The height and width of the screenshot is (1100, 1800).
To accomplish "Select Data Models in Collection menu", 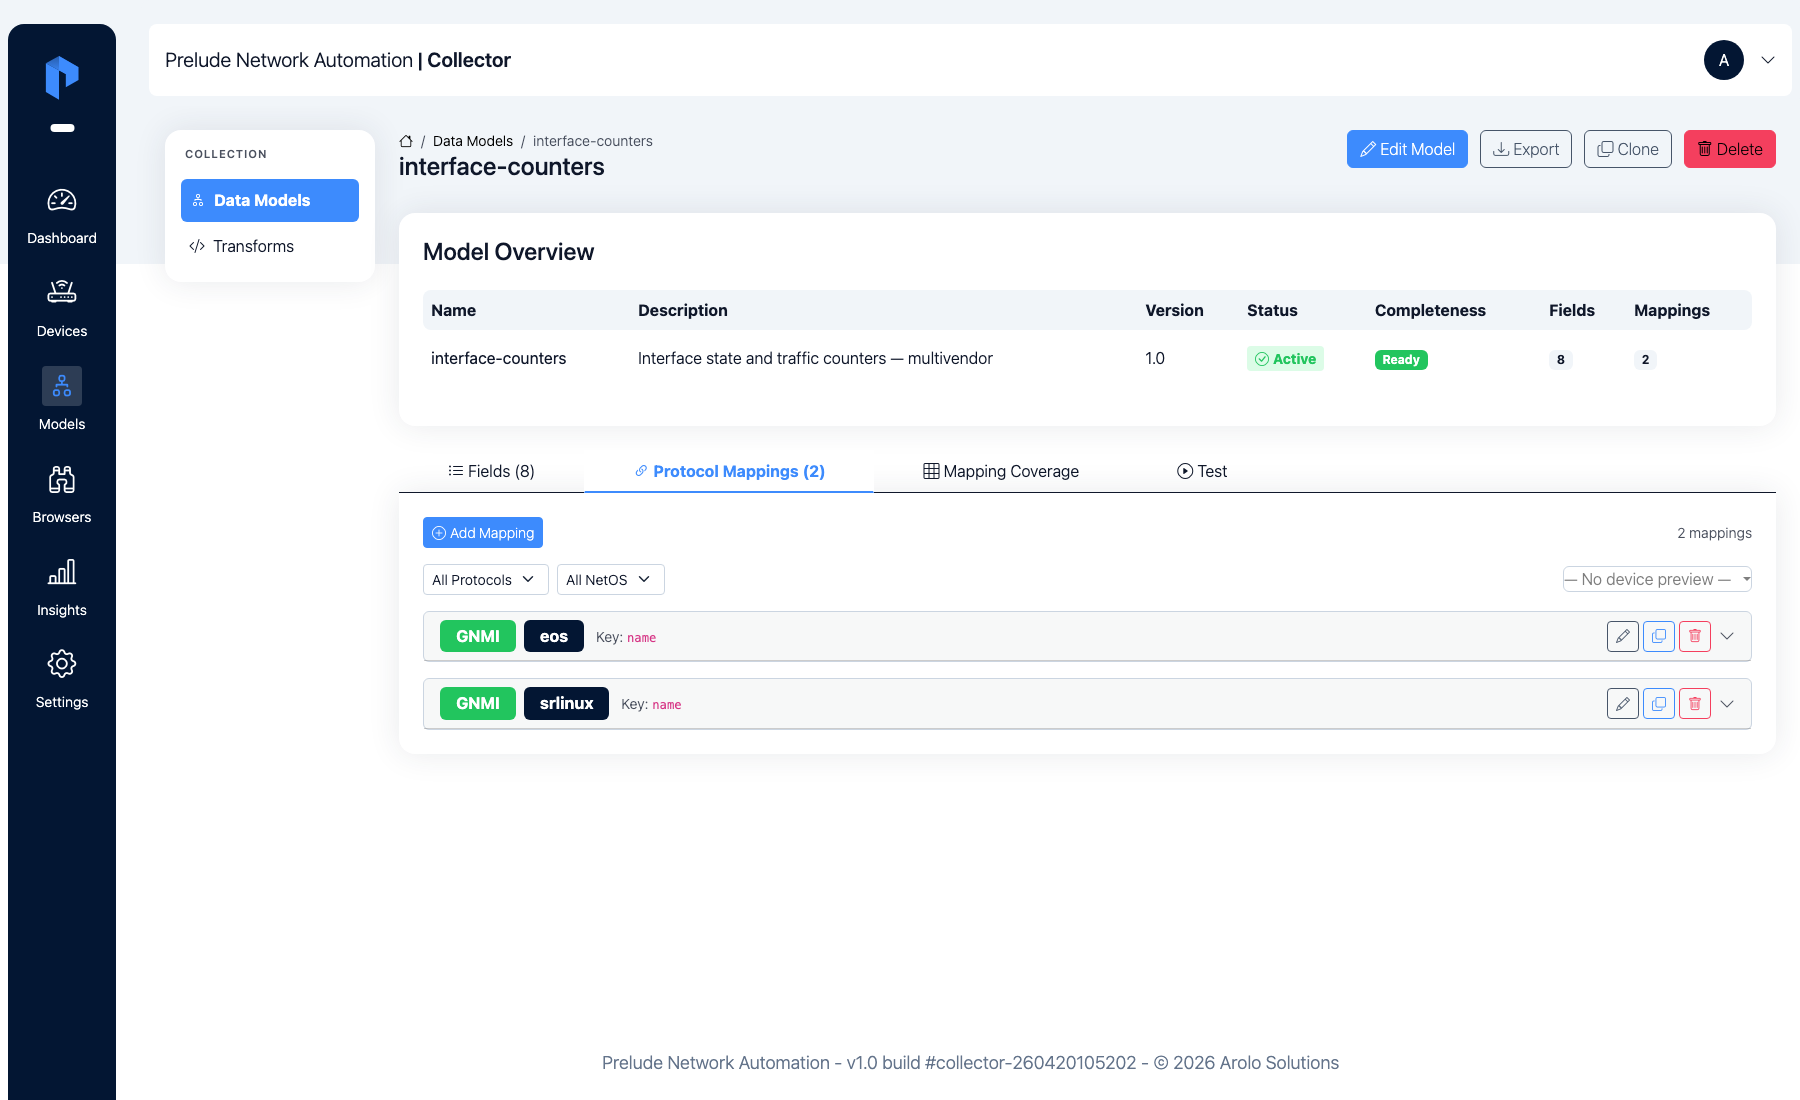I will tap(270, 200).
